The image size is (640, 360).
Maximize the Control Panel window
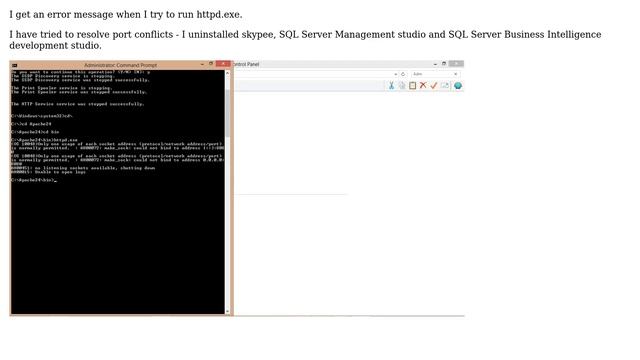(444, 64)
